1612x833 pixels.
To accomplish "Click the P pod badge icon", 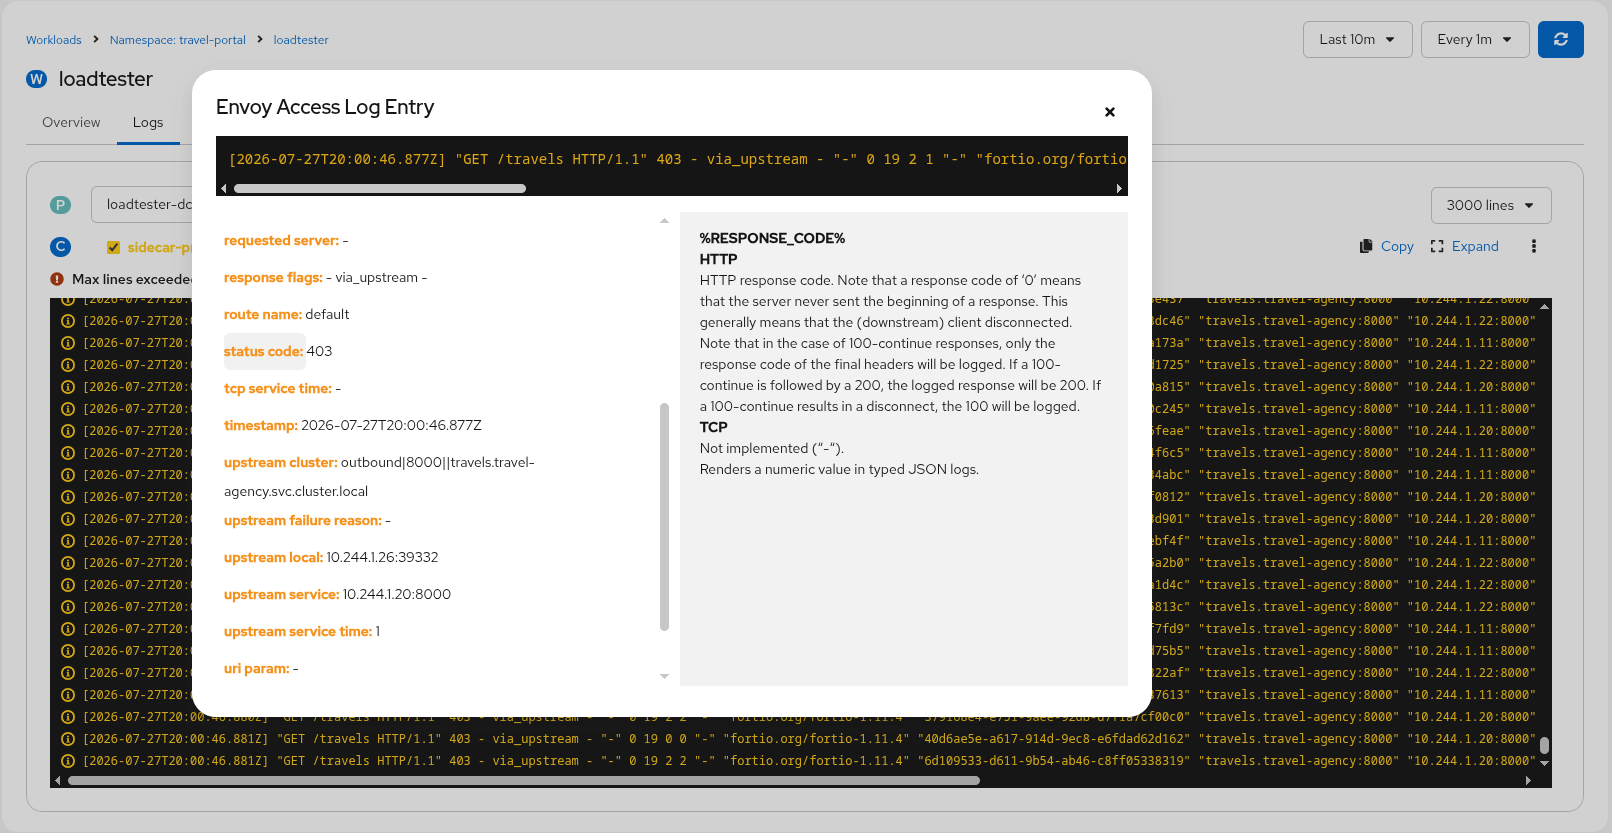I will pos(60,205).
